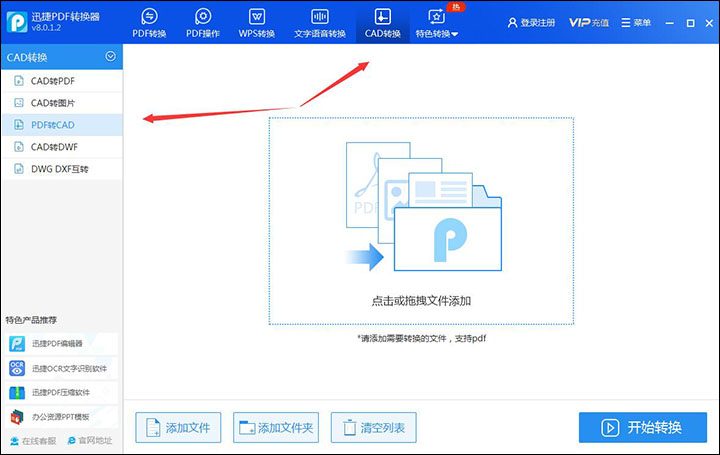Click 登录注册 user account link
The image size is (720, 455).
[x=532, y=22]
